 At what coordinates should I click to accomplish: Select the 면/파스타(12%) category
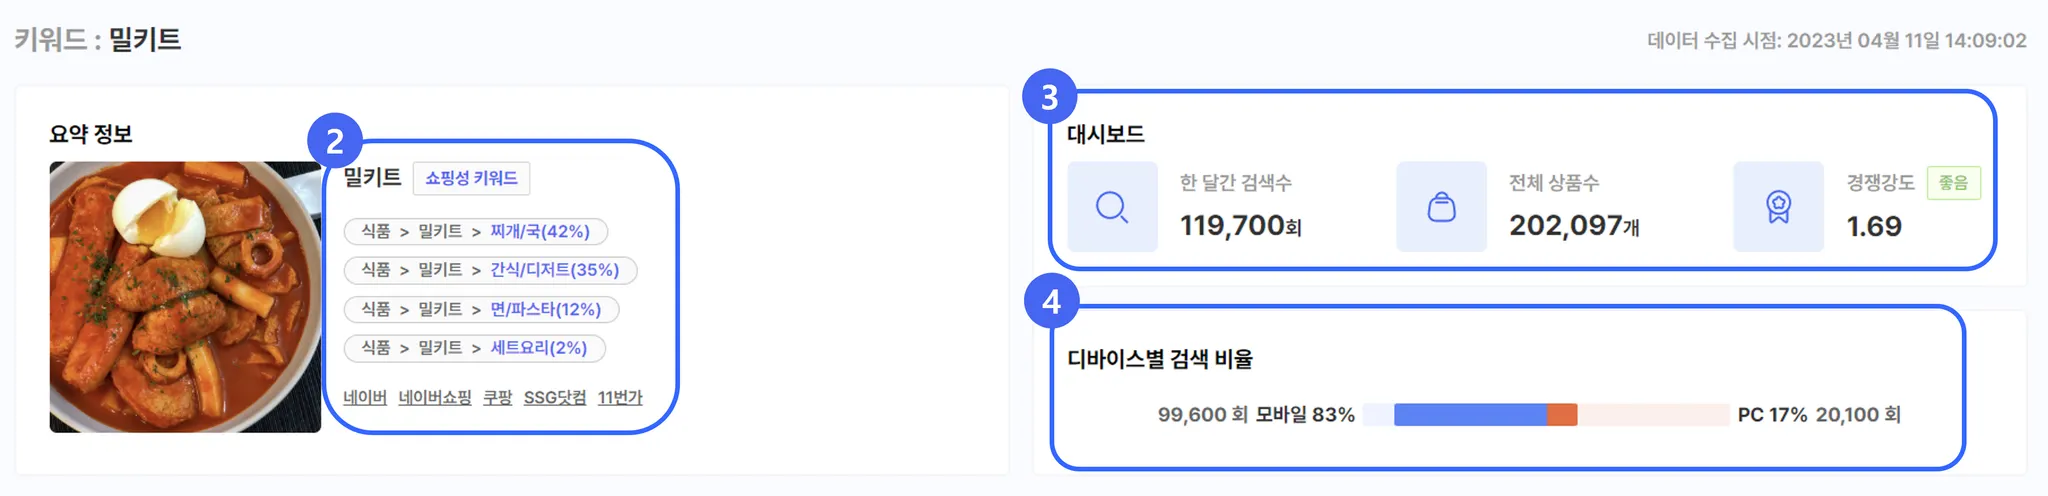545,309
